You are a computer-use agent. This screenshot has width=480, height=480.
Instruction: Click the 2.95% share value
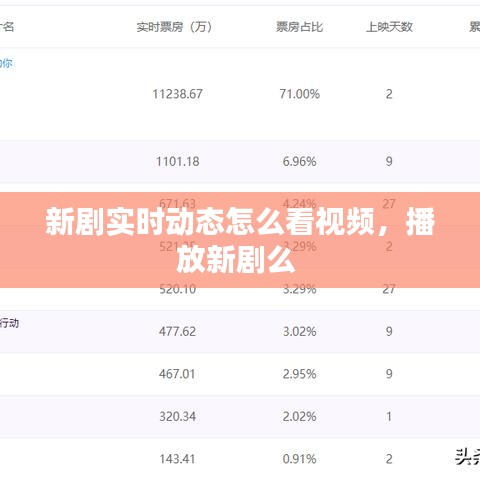point(299,374)
